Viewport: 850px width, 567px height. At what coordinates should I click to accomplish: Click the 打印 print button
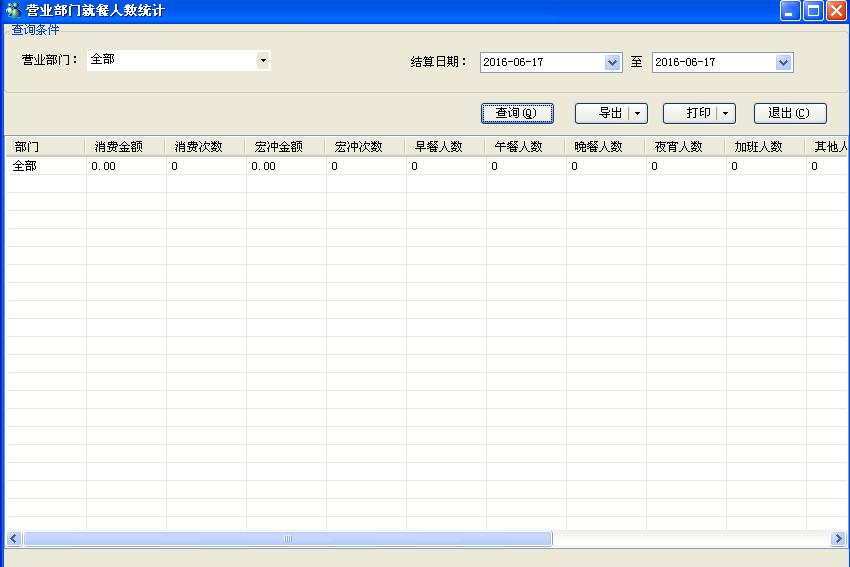pos(691,113)
